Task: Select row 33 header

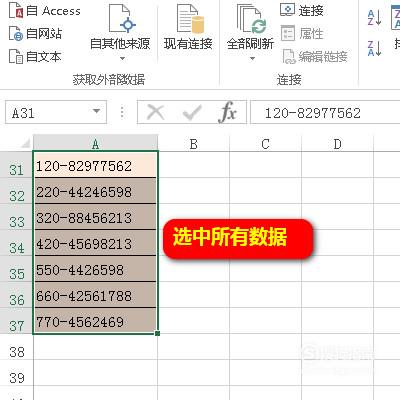Action: (17, 217)
